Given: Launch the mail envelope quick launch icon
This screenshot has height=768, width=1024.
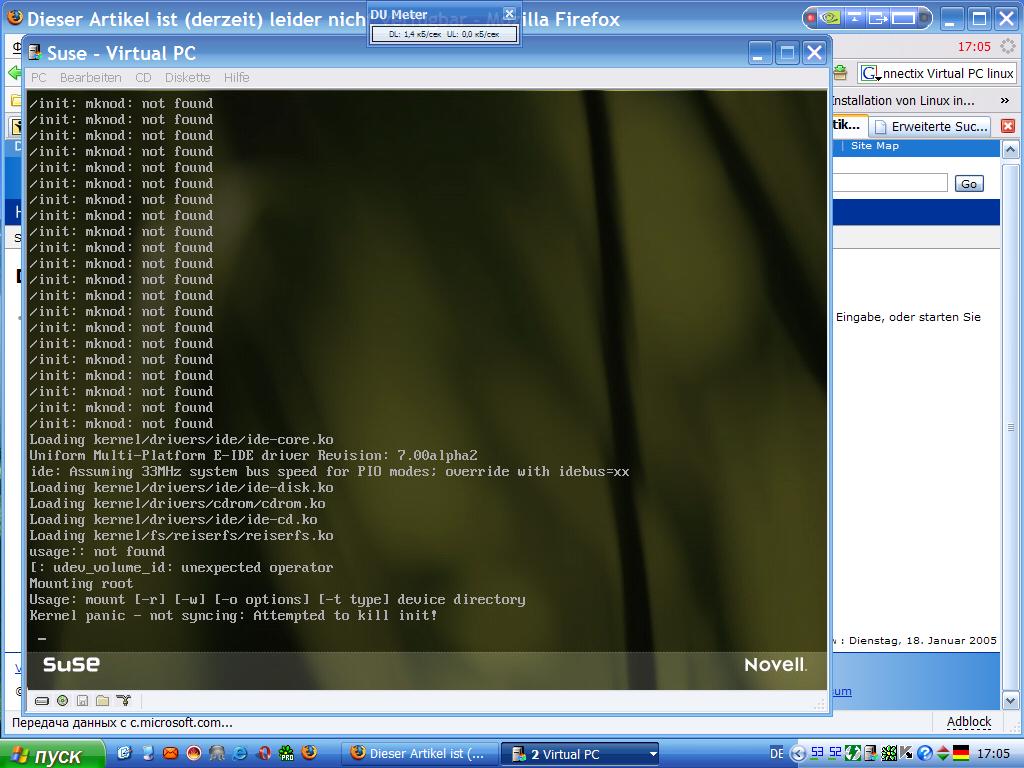Looking at the screenshot, I should pos(170,753).
